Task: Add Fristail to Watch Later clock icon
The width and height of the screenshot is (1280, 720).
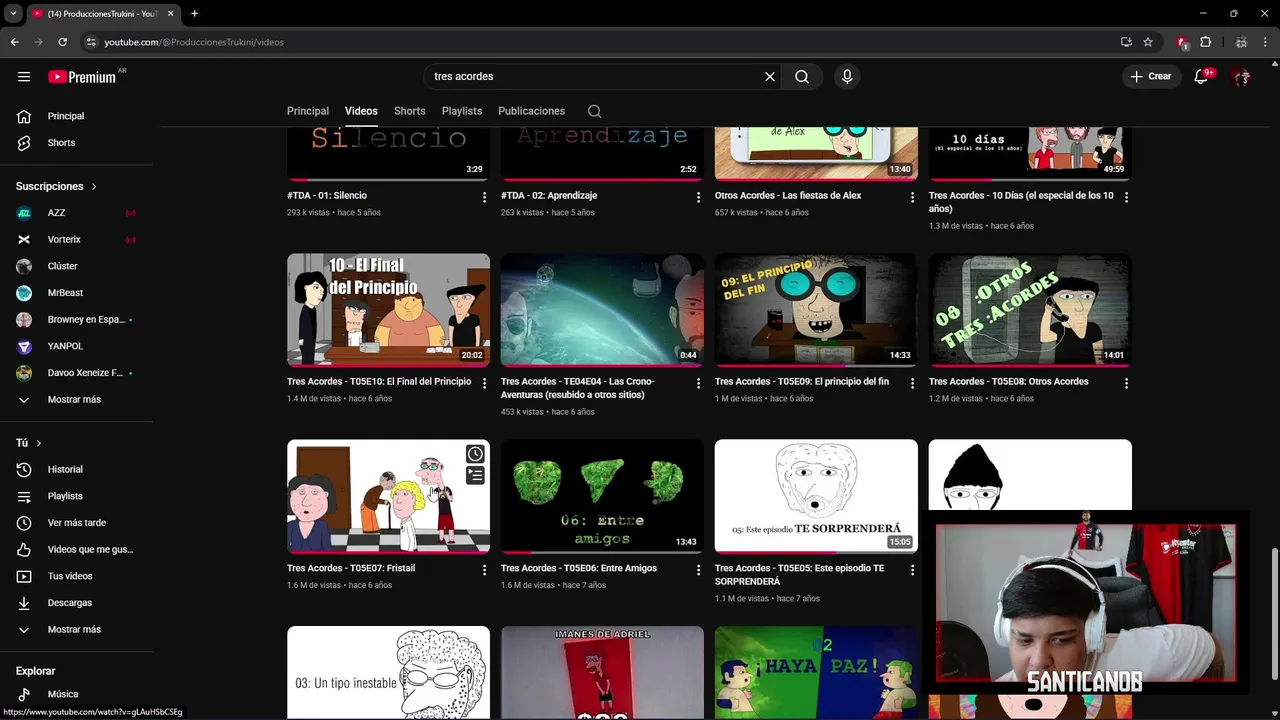Action: pyautogui.click(x=475, y=454)
